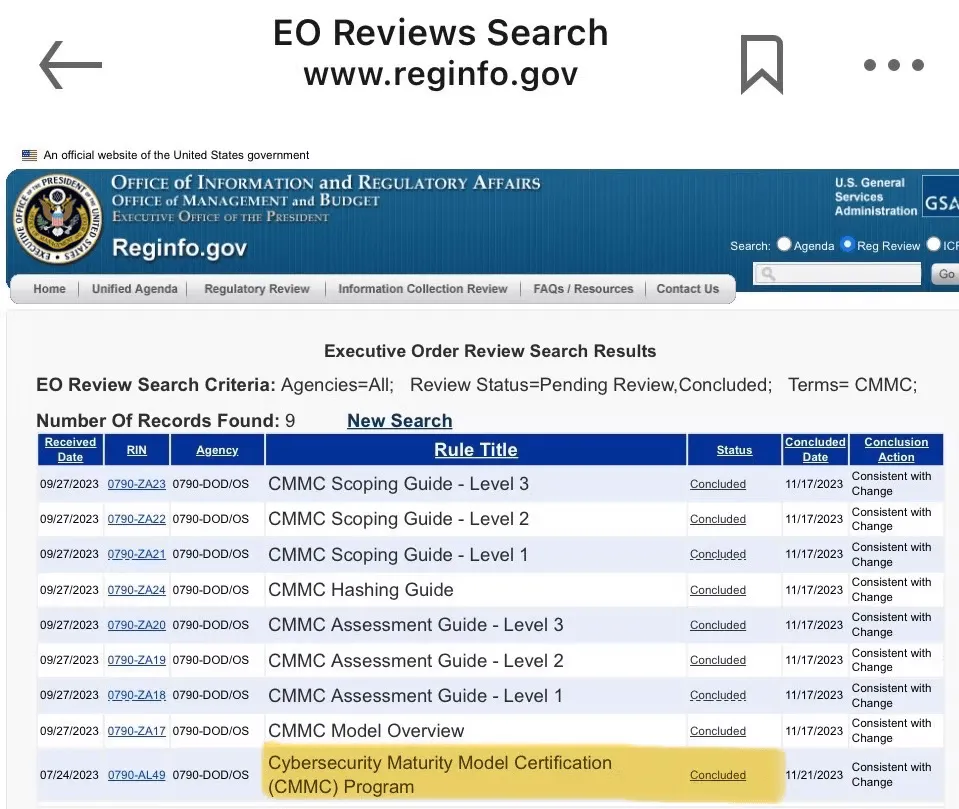Select the 'CMMC Hashing Guide' rule title
959x809 pixels.
[x=361, y=589]
